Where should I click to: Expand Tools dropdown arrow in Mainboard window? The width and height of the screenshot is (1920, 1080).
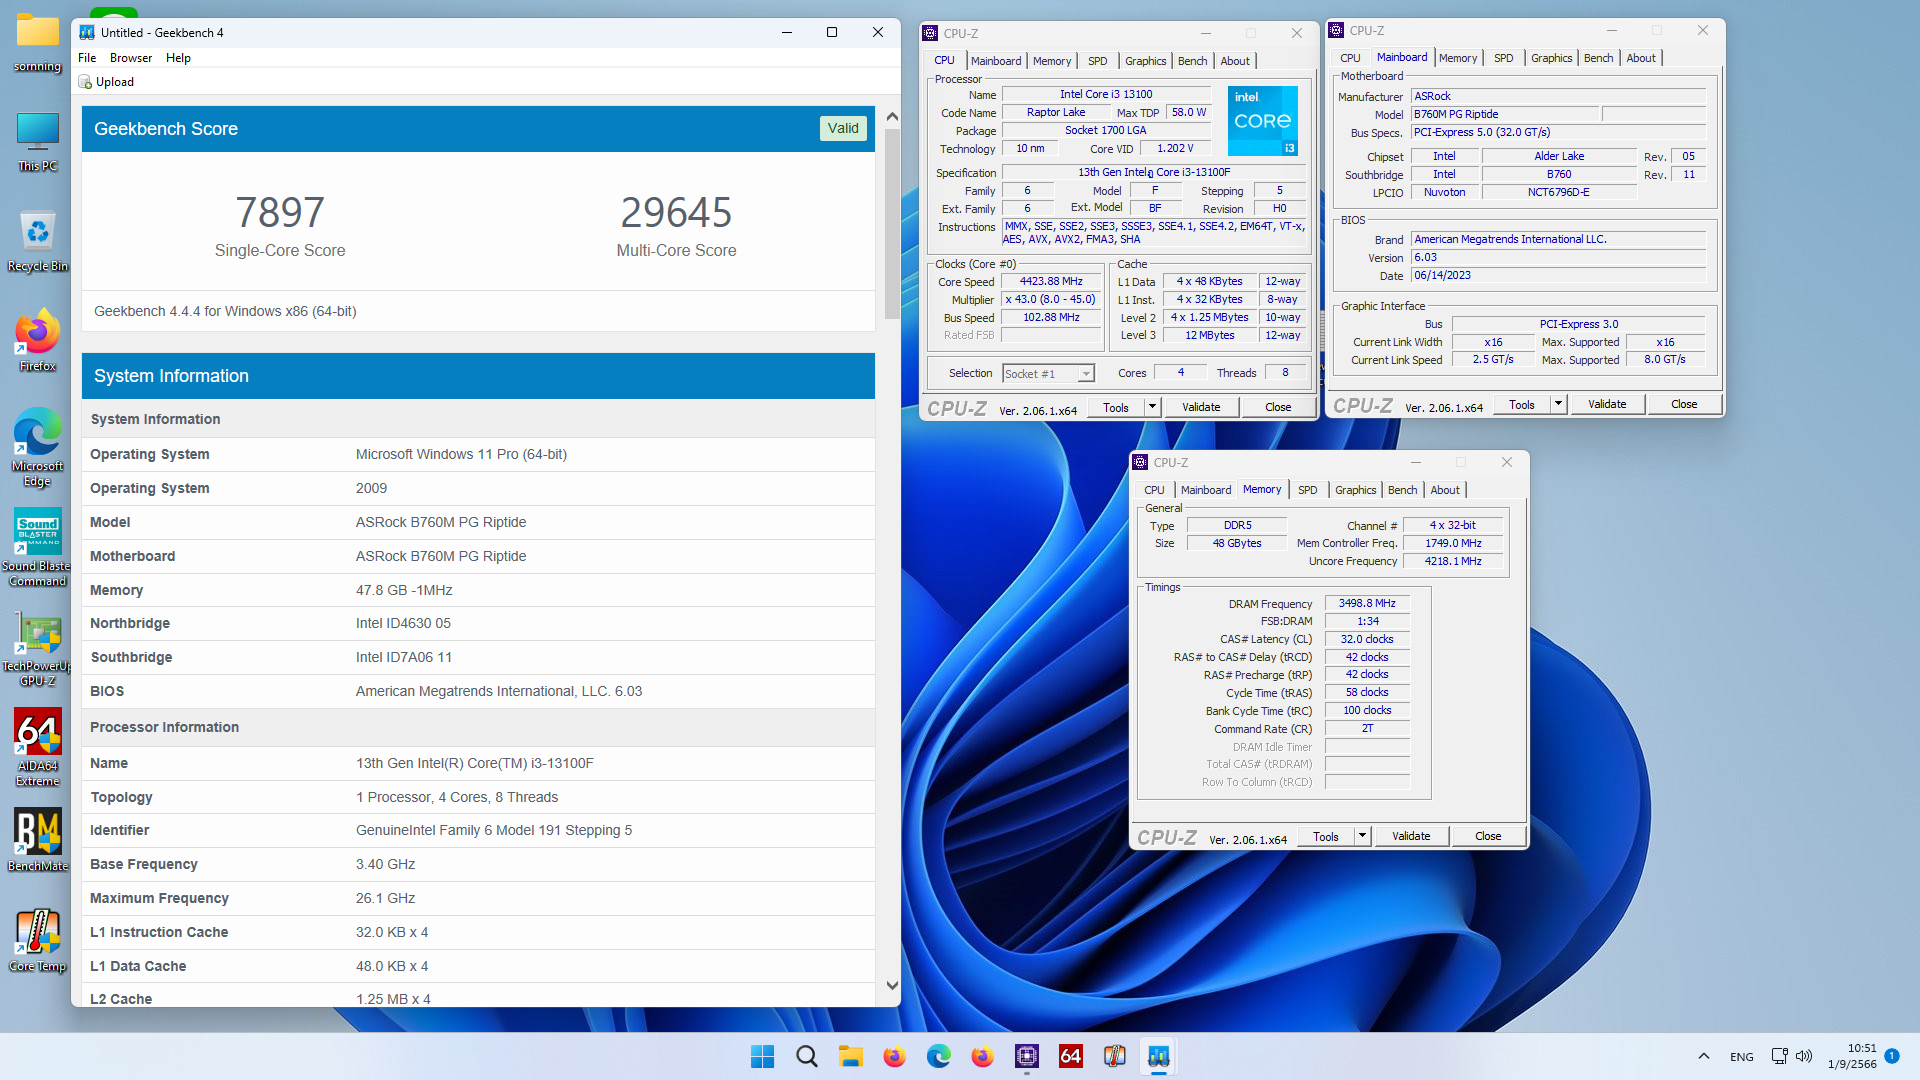click(1558, 404)
